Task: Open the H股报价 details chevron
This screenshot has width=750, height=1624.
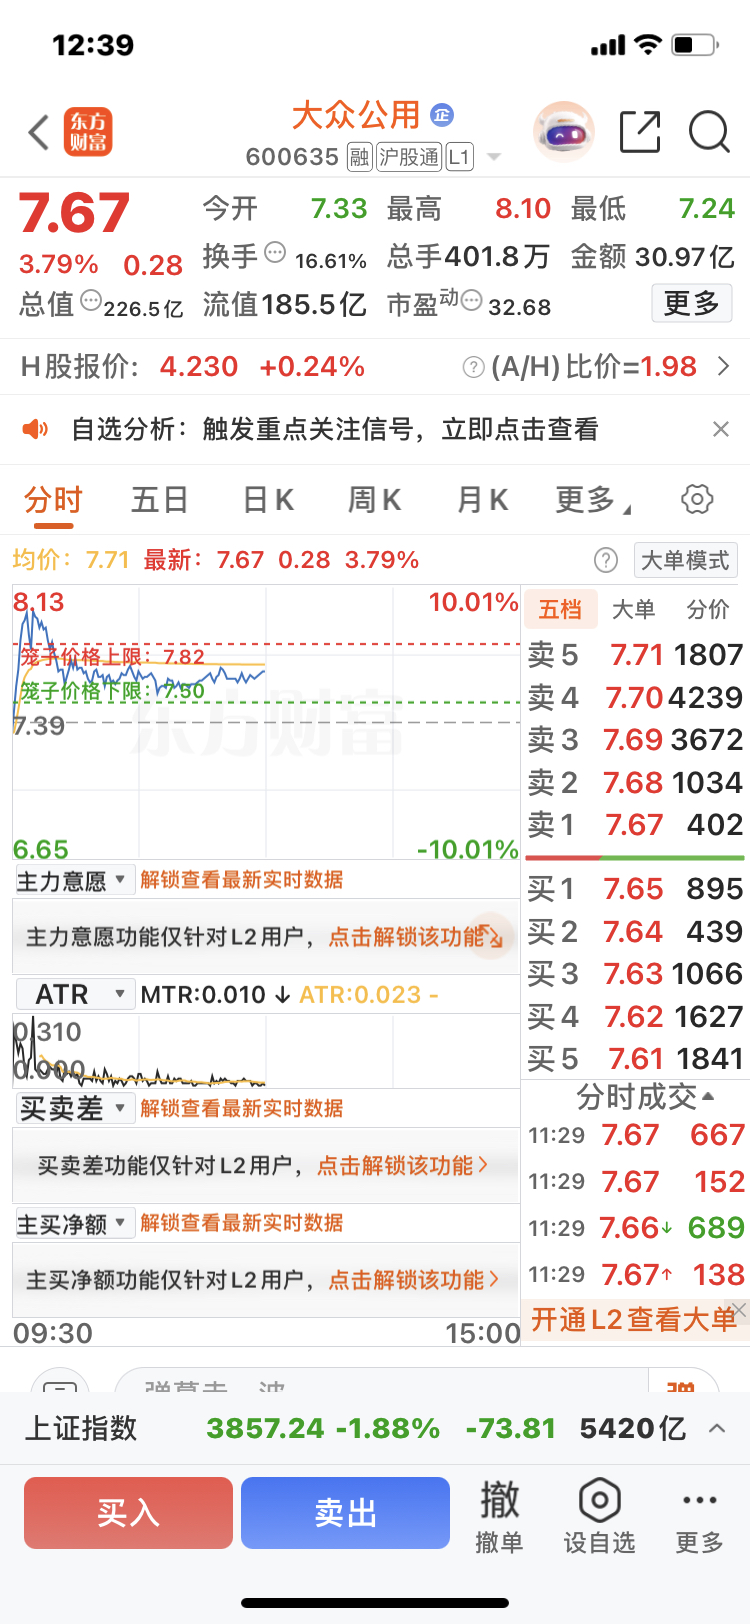Action: pos(724,367)
